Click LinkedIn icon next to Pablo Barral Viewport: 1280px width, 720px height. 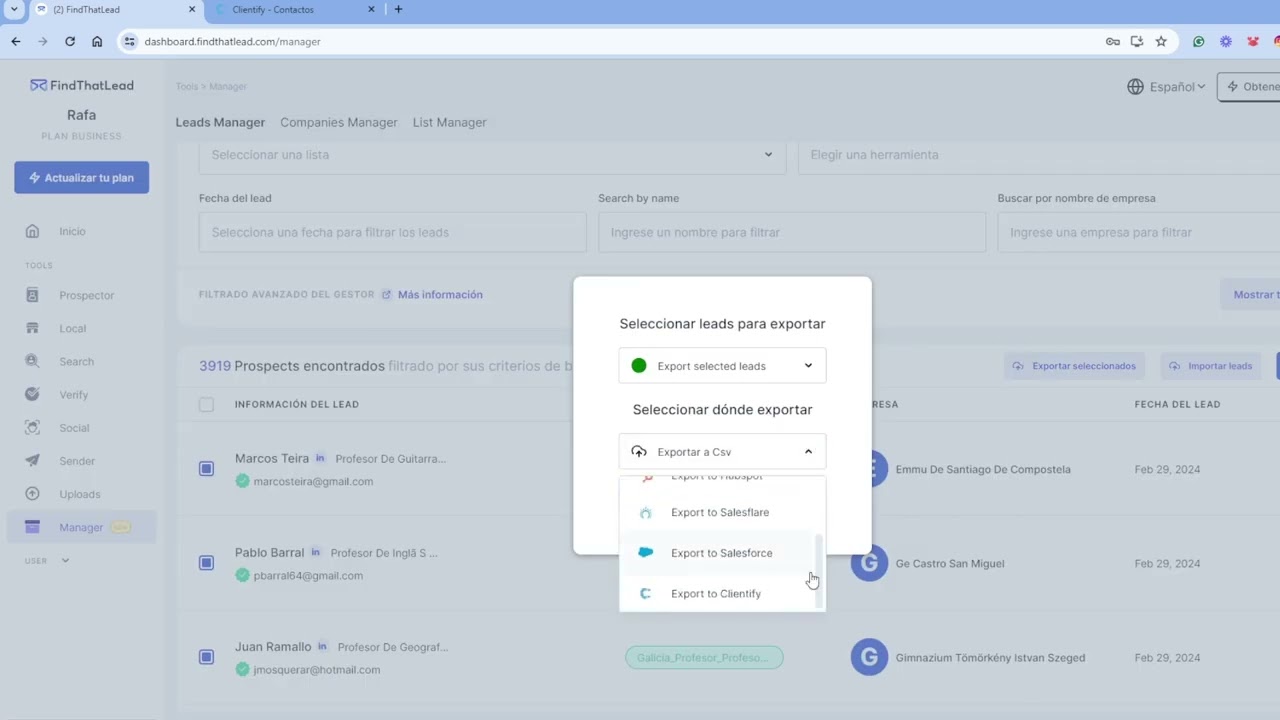(316, 552)
